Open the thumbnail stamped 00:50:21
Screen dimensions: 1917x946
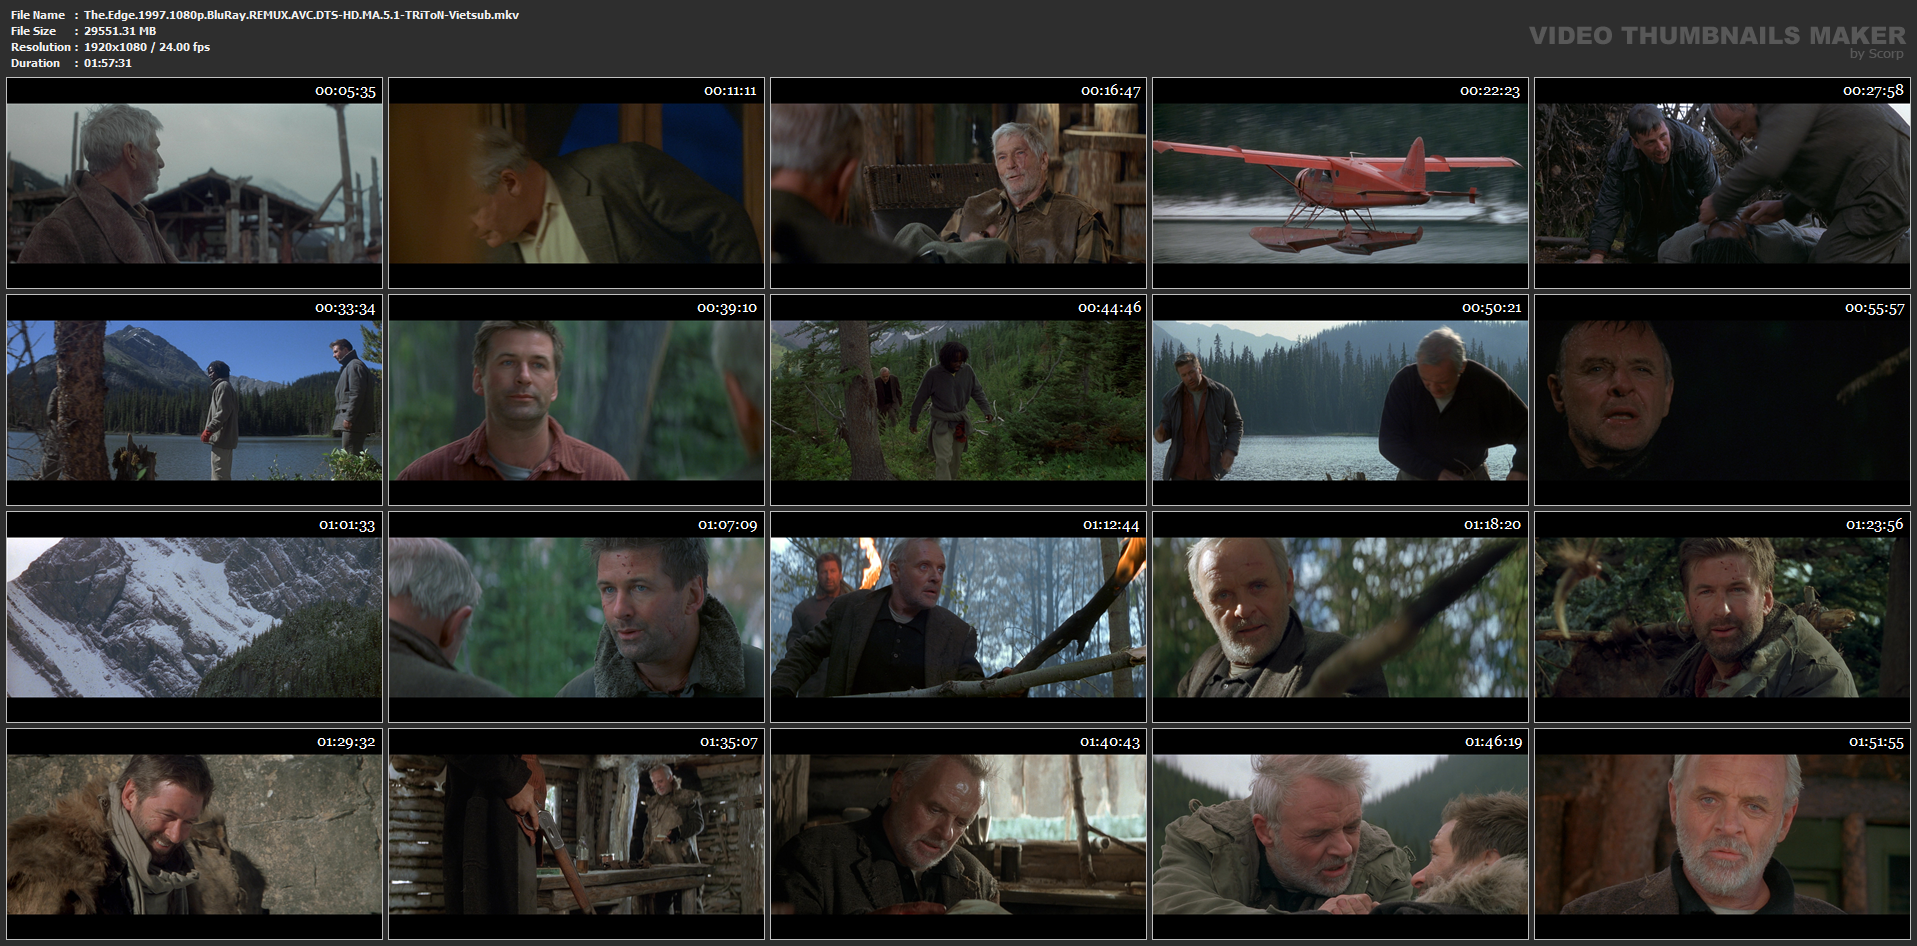[x=1340, y=400]
